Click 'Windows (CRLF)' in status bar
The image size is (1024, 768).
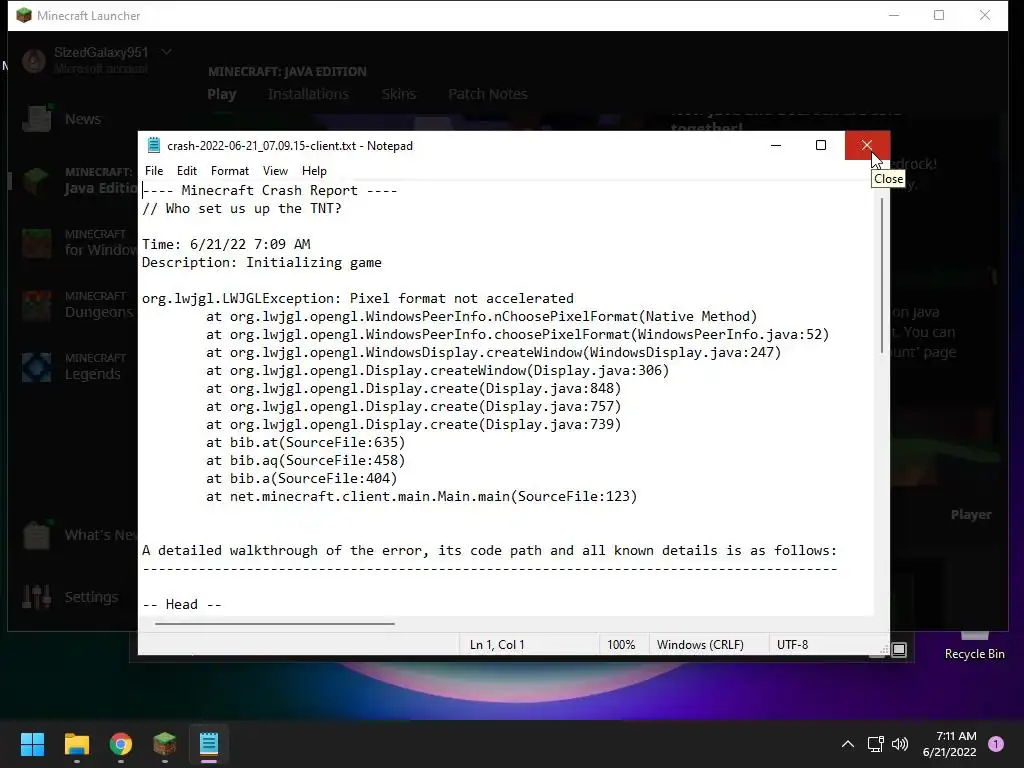point(700,645)
